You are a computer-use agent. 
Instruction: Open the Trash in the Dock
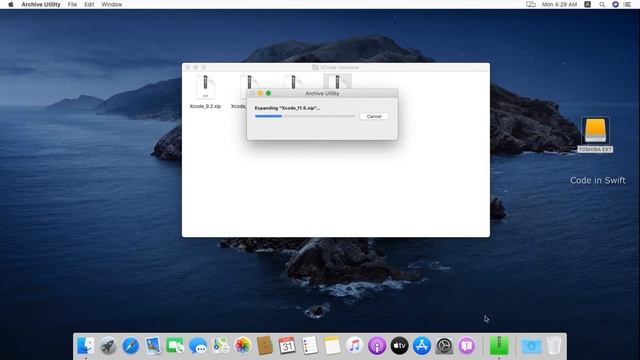pos(553,346)
